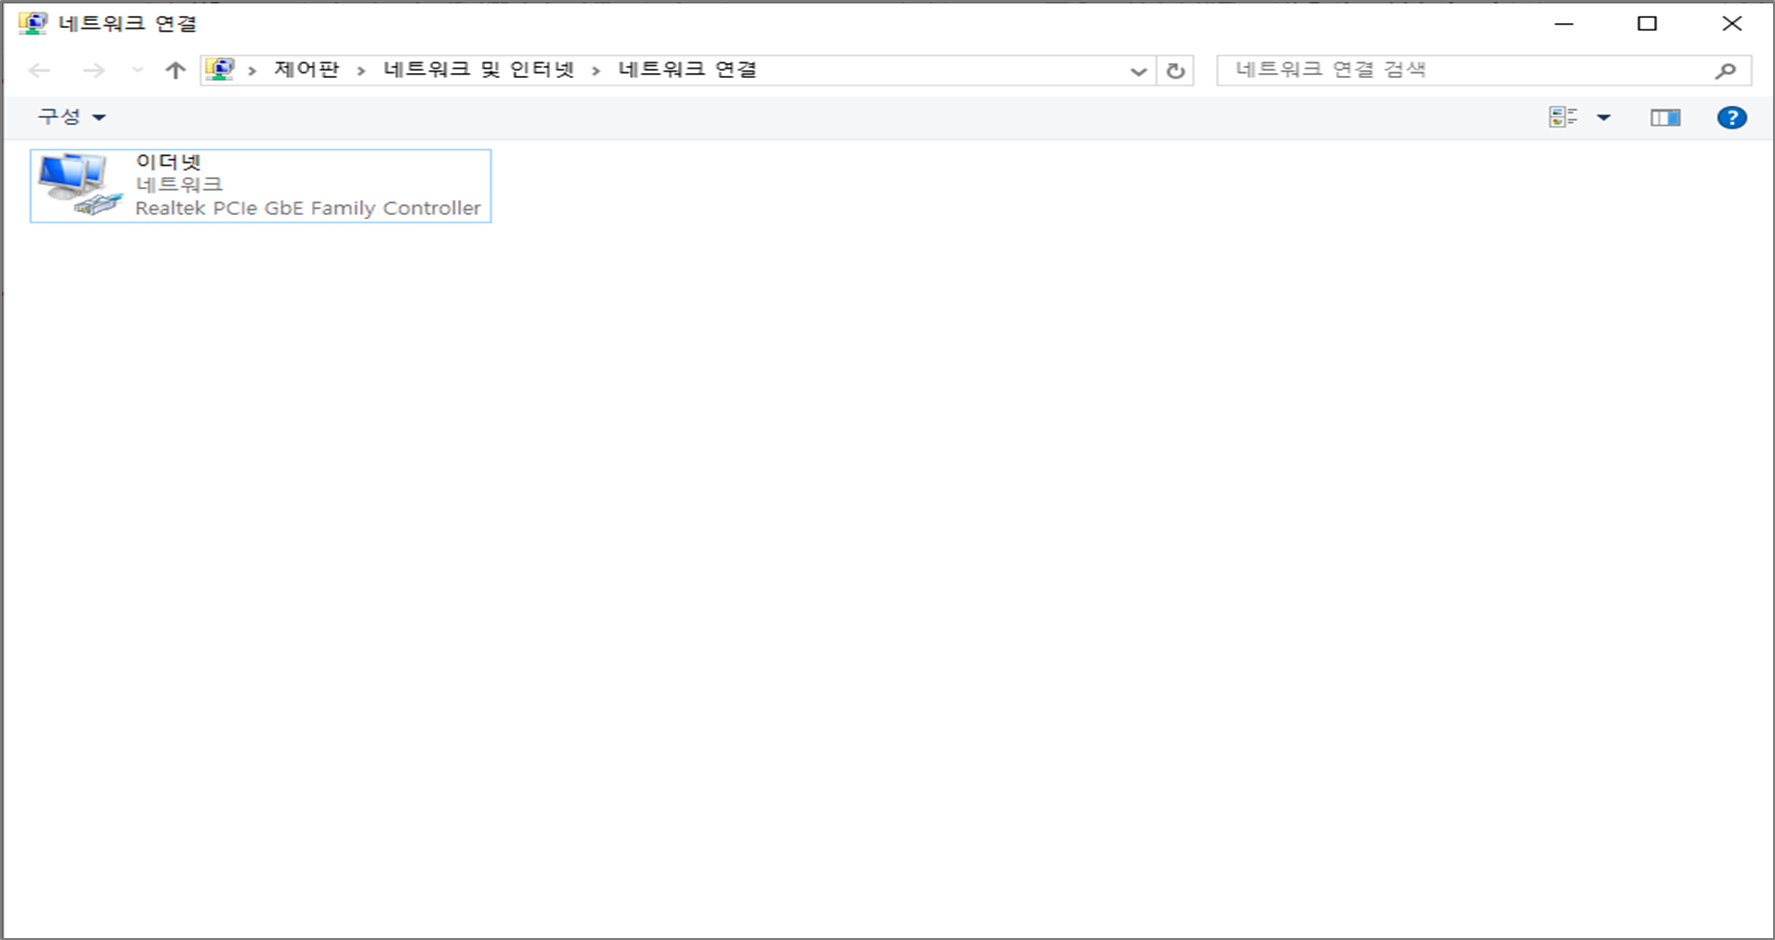Expand chevron after 제어판 breadcrumb
Screen dimensions: 1775x940
click(x=361, y=70)
